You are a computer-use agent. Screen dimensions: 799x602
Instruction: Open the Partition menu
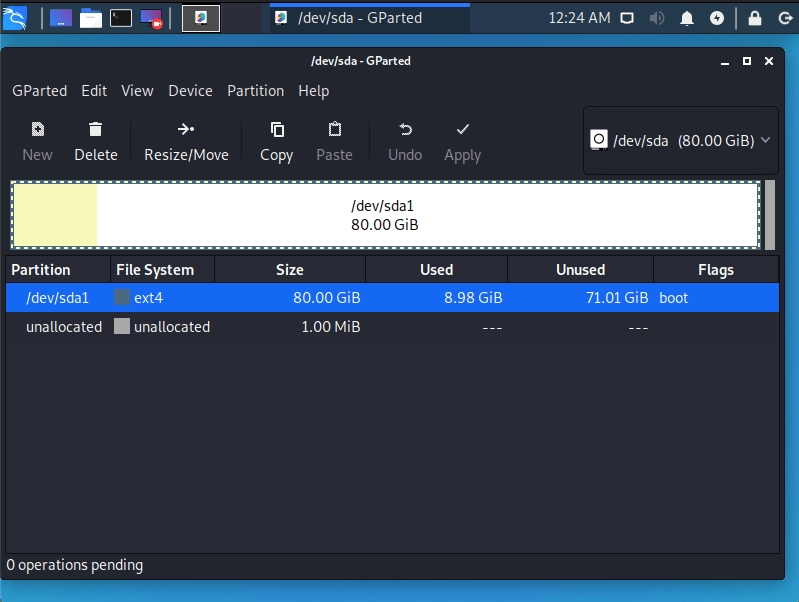(255, 91)
